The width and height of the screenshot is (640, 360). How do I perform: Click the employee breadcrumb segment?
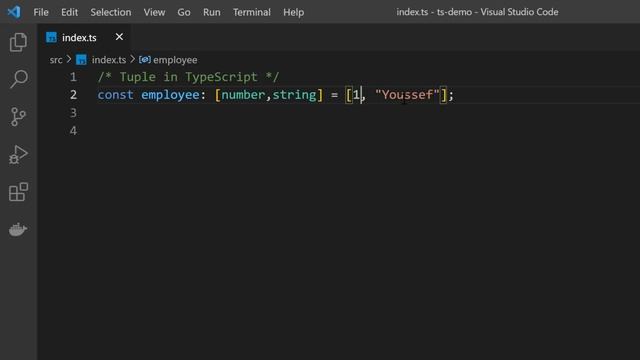175,60
